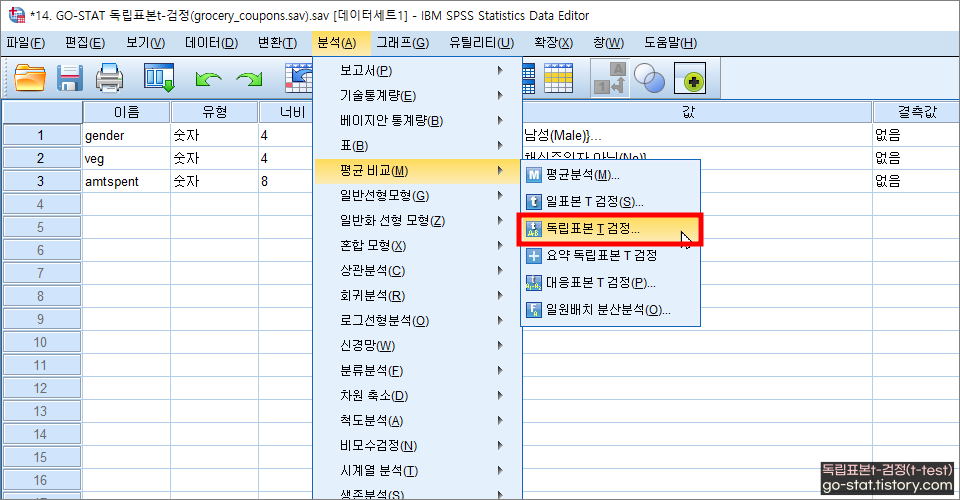960x500 pixels.
Task: Choose 대응표본 T 검정(P) menu item
Action: click(x=610, y=283)
